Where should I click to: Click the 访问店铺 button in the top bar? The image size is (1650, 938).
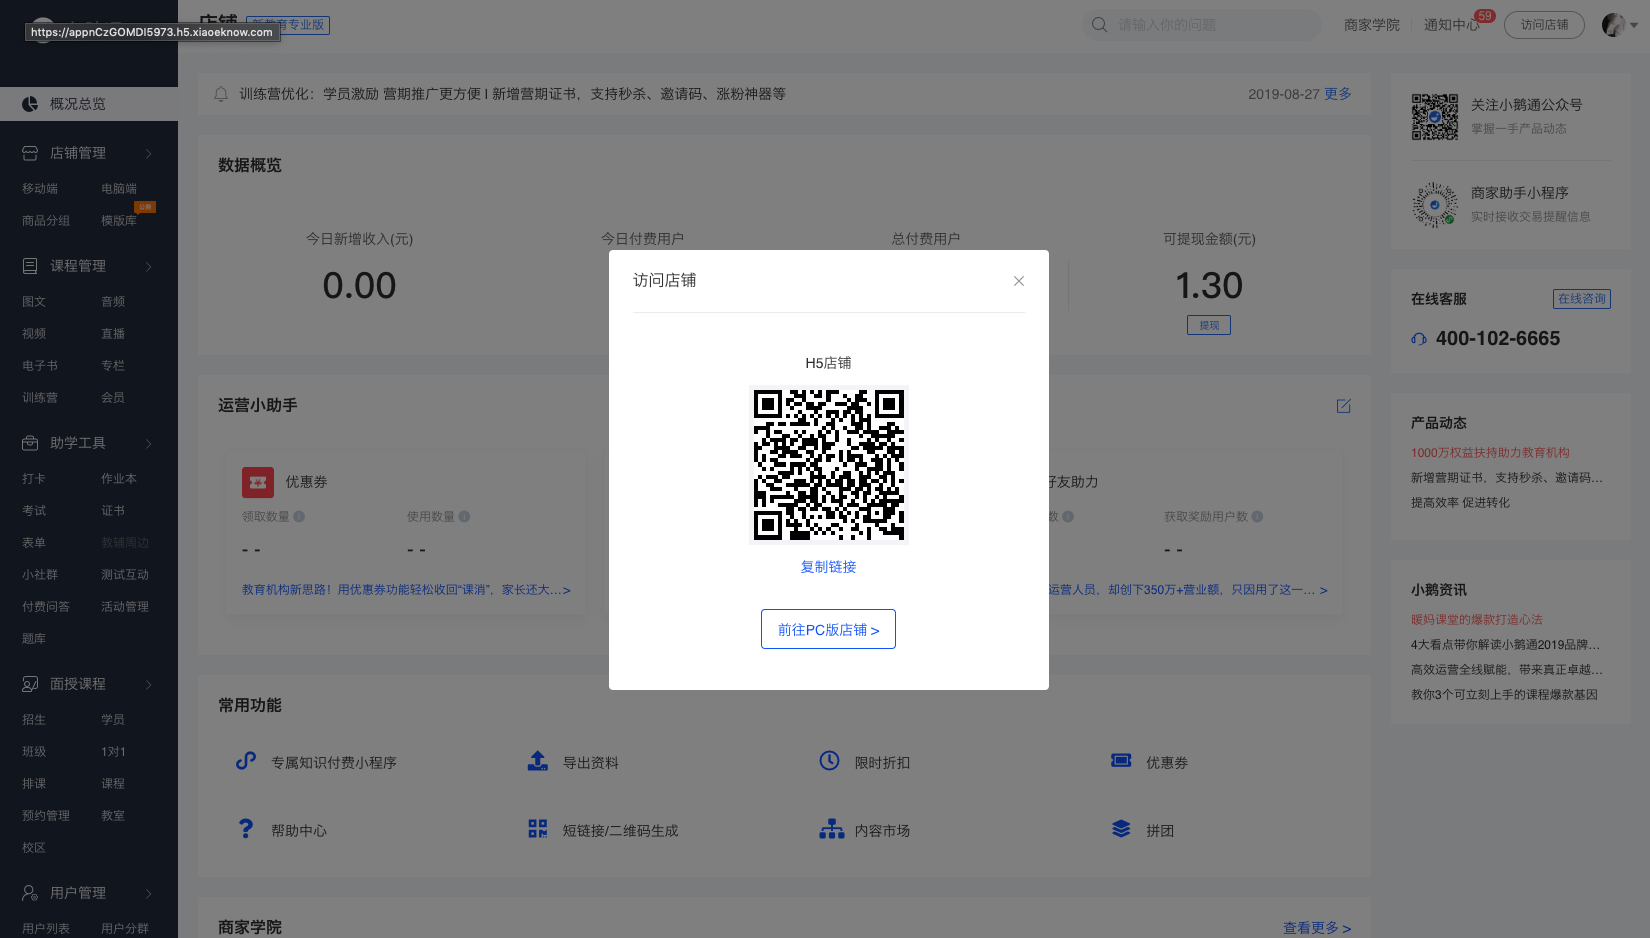click(x=1544, y=25)
